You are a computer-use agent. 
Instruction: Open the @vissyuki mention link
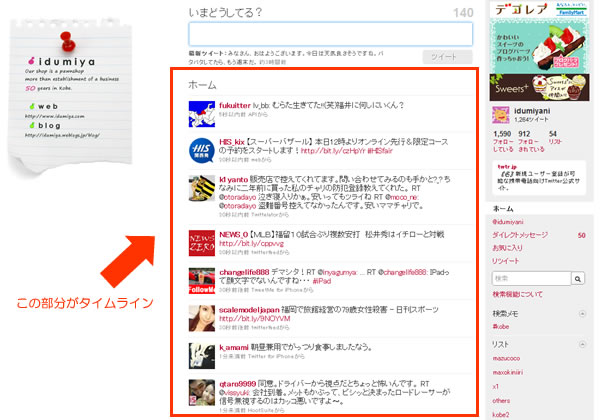coord(234,393)
